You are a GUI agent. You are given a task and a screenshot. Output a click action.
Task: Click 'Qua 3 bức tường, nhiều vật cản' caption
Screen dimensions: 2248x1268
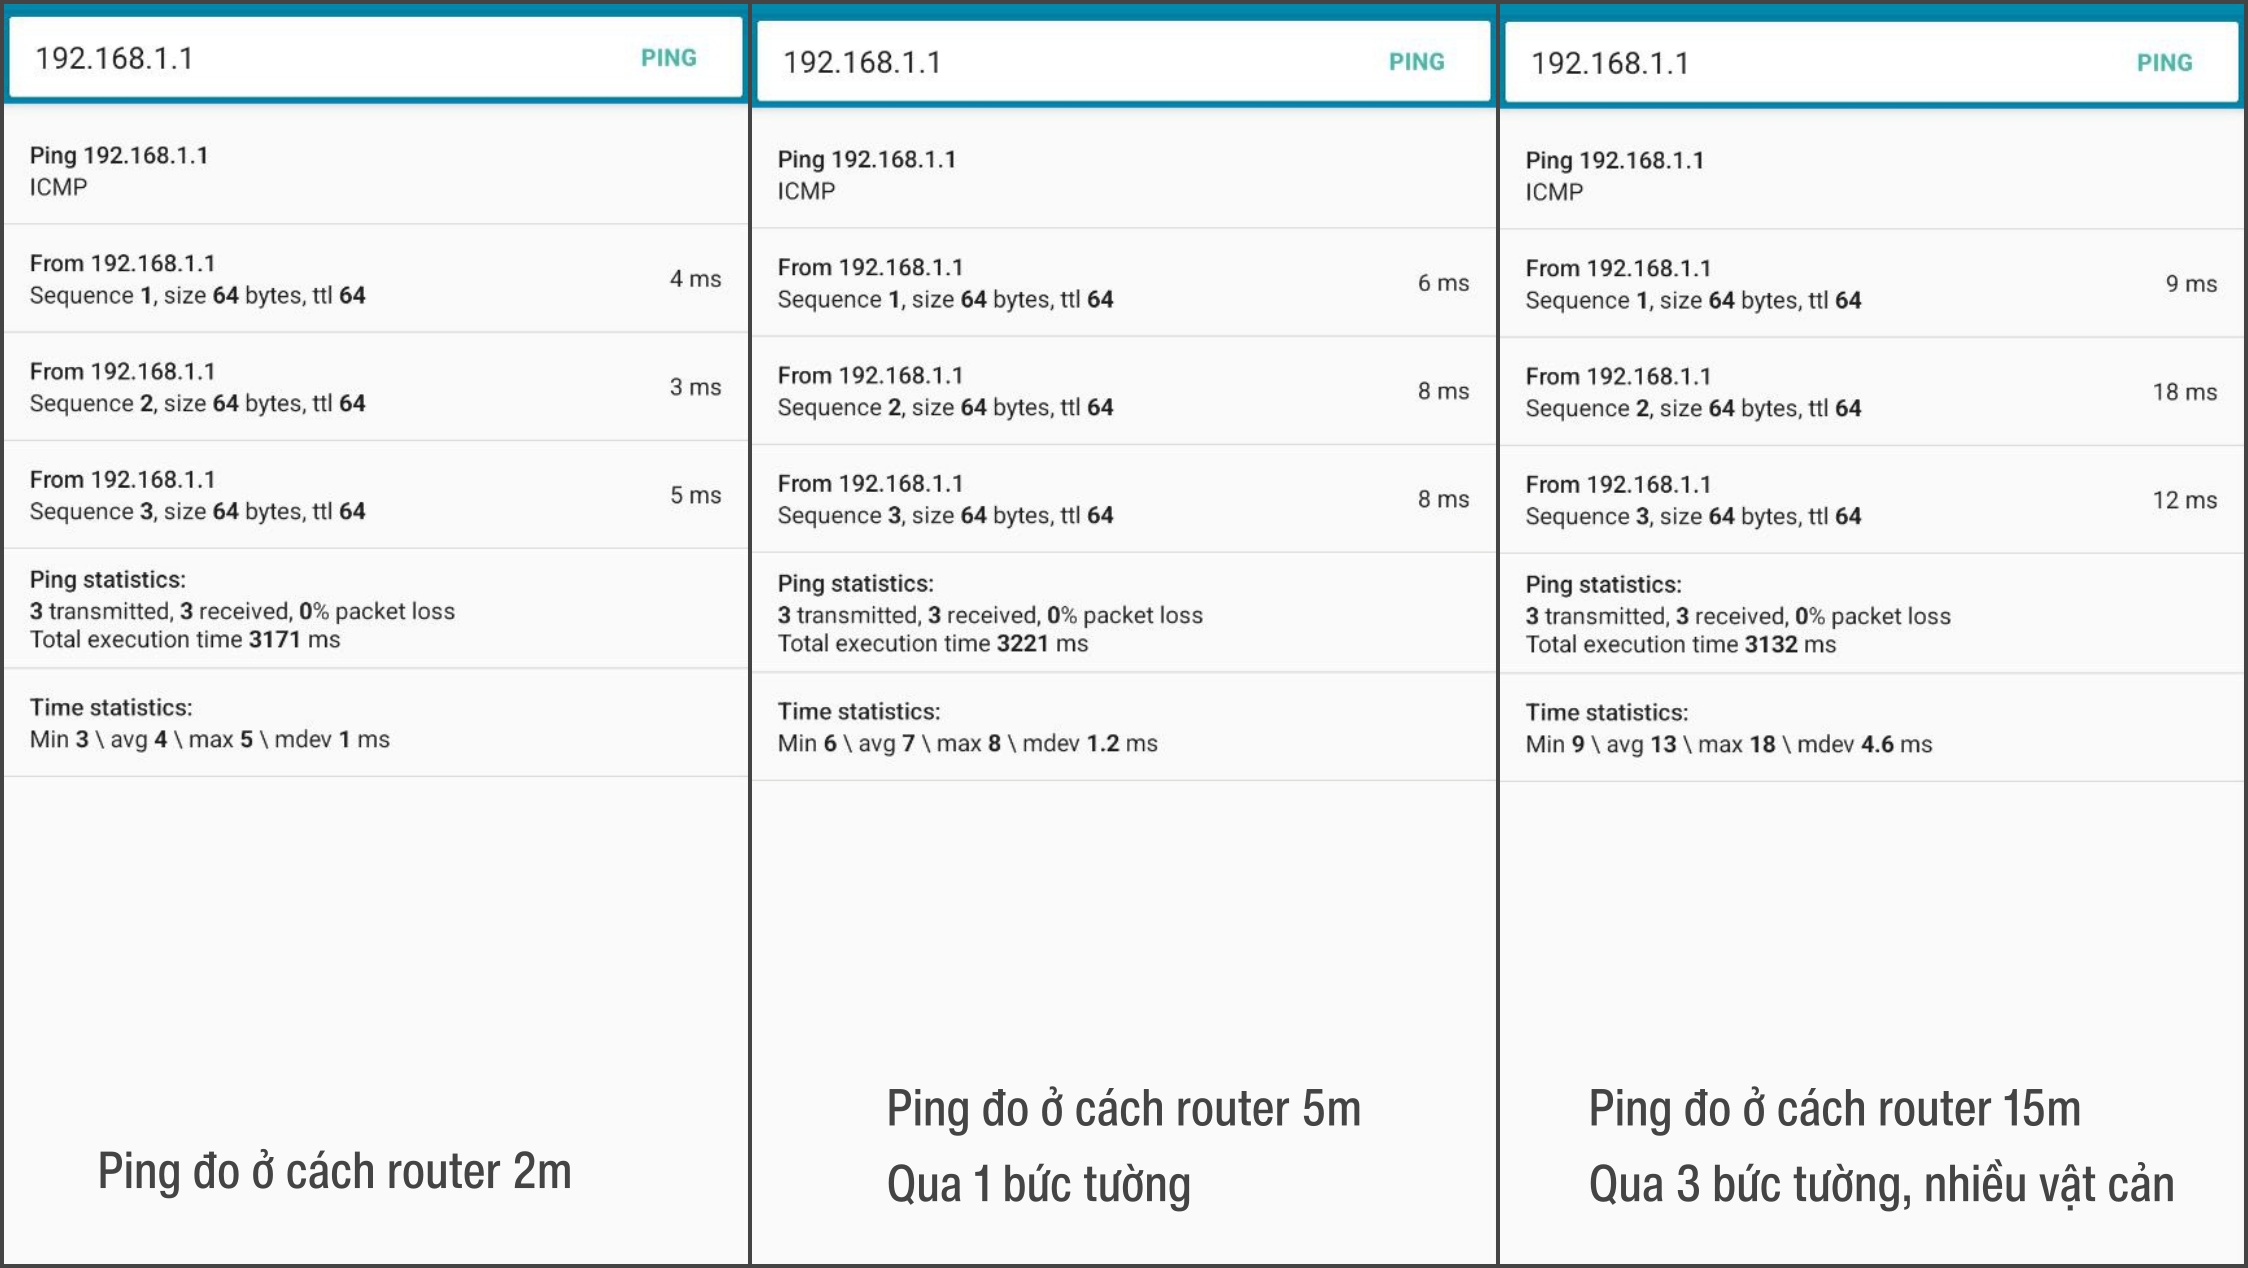(x=1882, y=1185)
